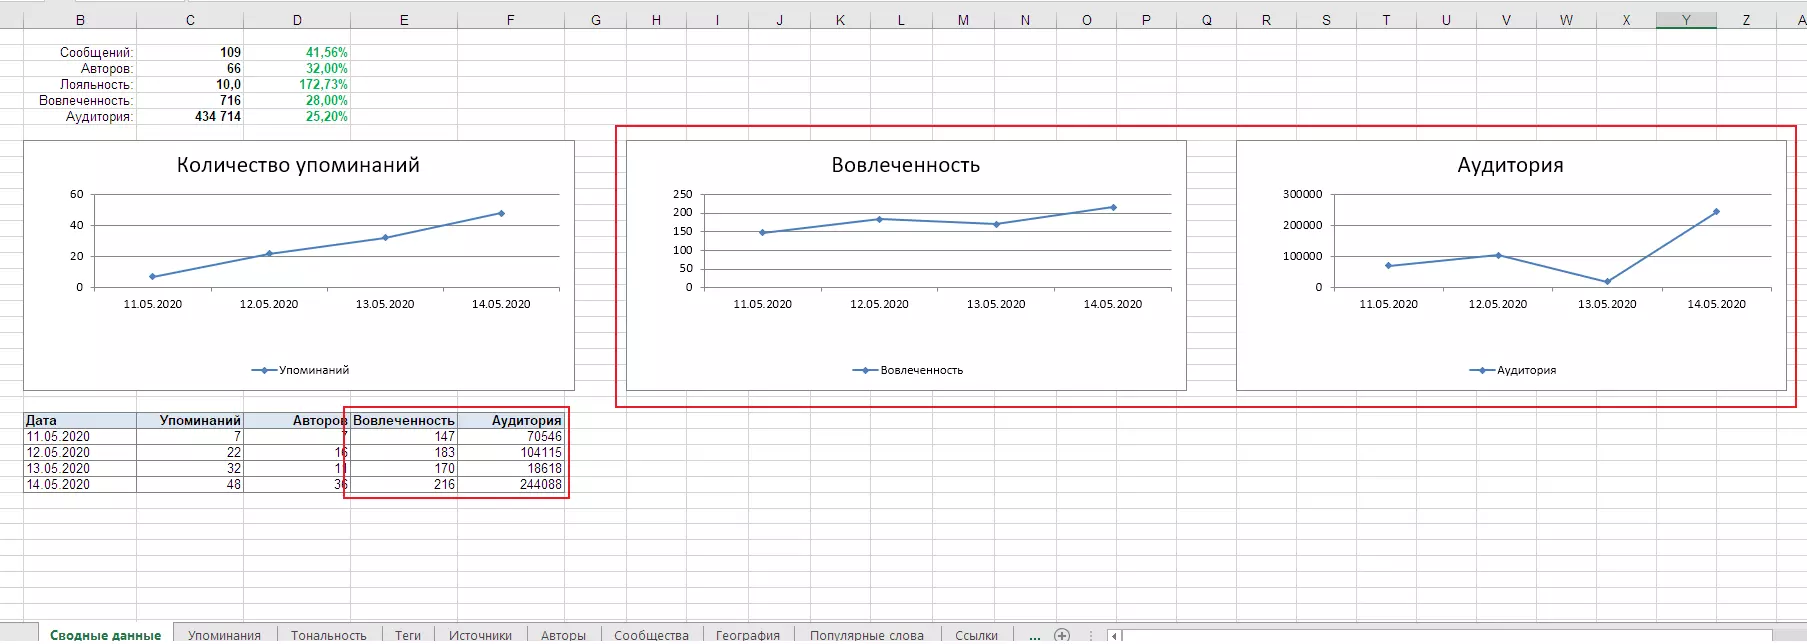Screen dimensions: 1807x644
Task: Select column G header
Action: point(596,20)
